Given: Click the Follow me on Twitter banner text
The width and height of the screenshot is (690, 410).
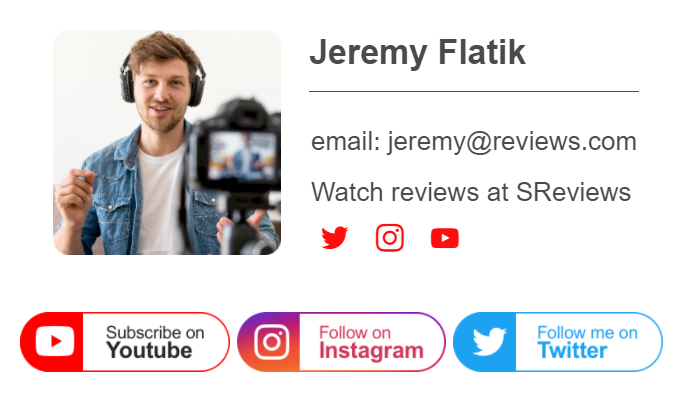Looking at the screenshot, I should (x=587, y=342).
